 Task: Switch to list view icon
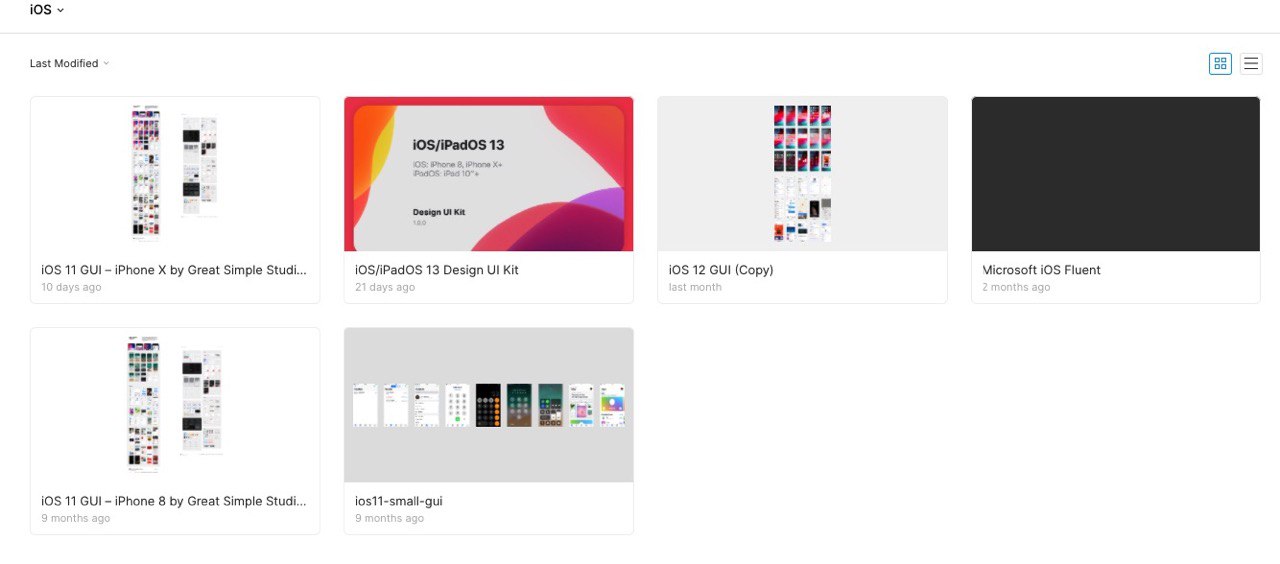coord(1251,63)
